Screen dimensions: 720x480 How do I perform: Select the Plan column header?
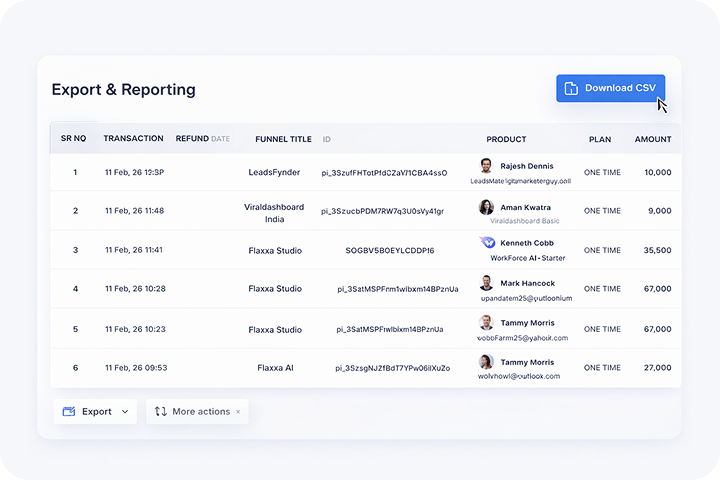600,139
